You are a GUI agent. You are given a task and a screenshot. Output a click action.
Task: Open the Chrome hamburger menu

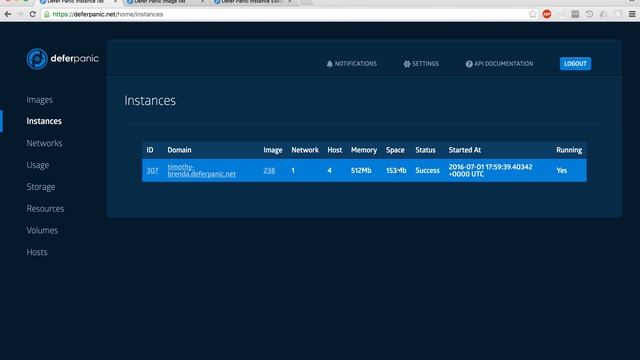tap(632, 14)
